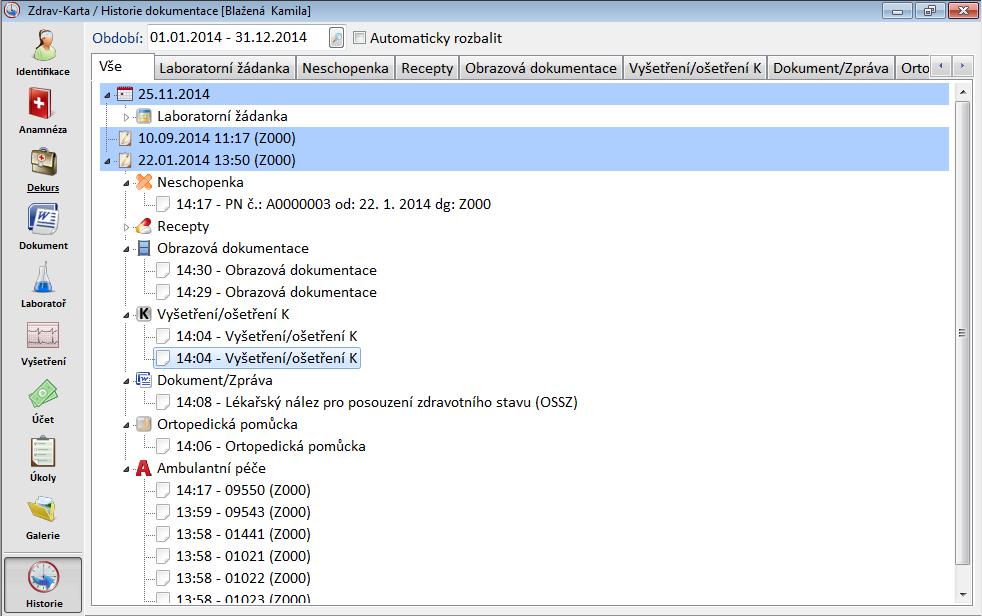Switch to the Dokument/Zpráva tab
Screen dimensions: 982x616
pyautogui.click(x=830, y=68)
